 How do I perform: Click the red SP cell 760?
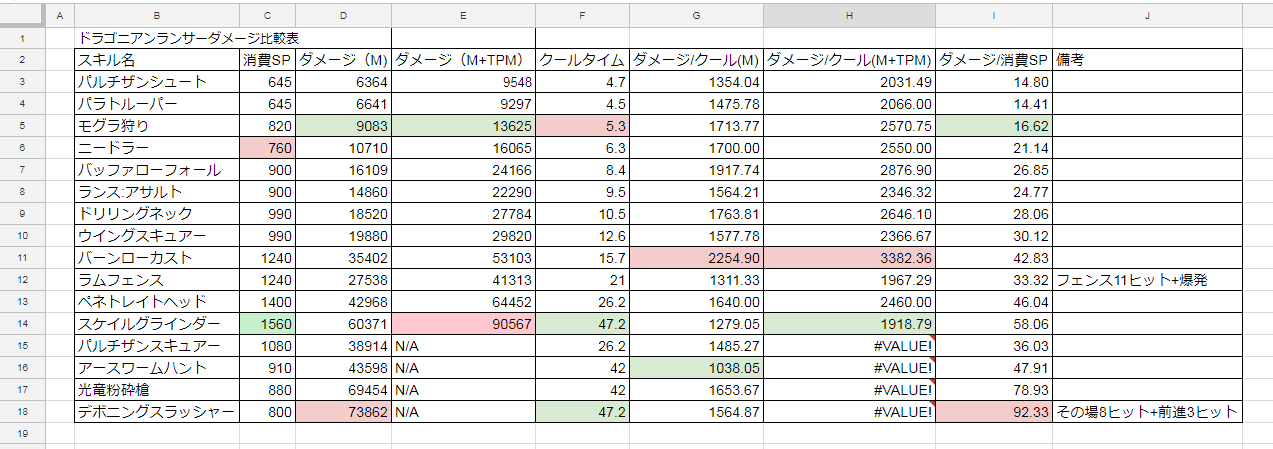click(x=268, y=148)
